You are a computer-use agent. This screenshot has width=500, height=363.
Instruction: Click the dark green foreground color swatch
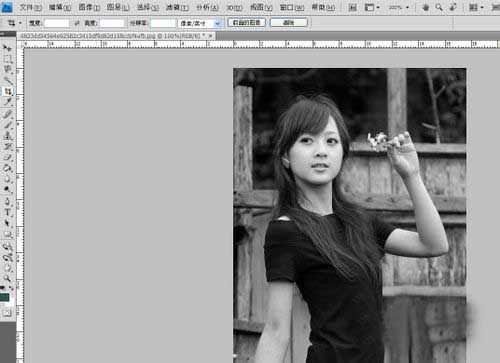click(5, 297)
